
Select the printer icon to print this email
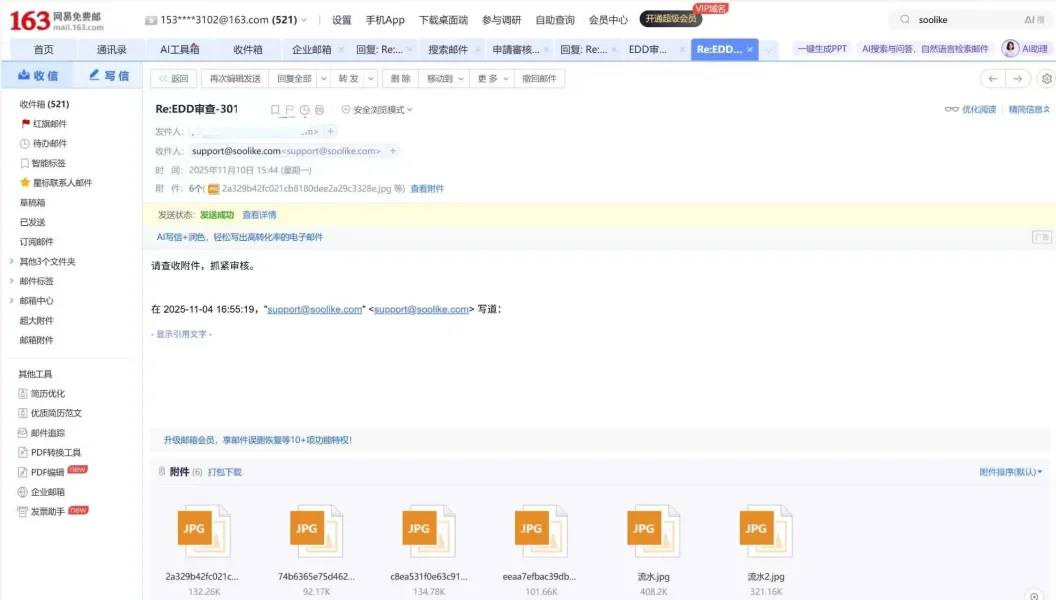[318, 109]
